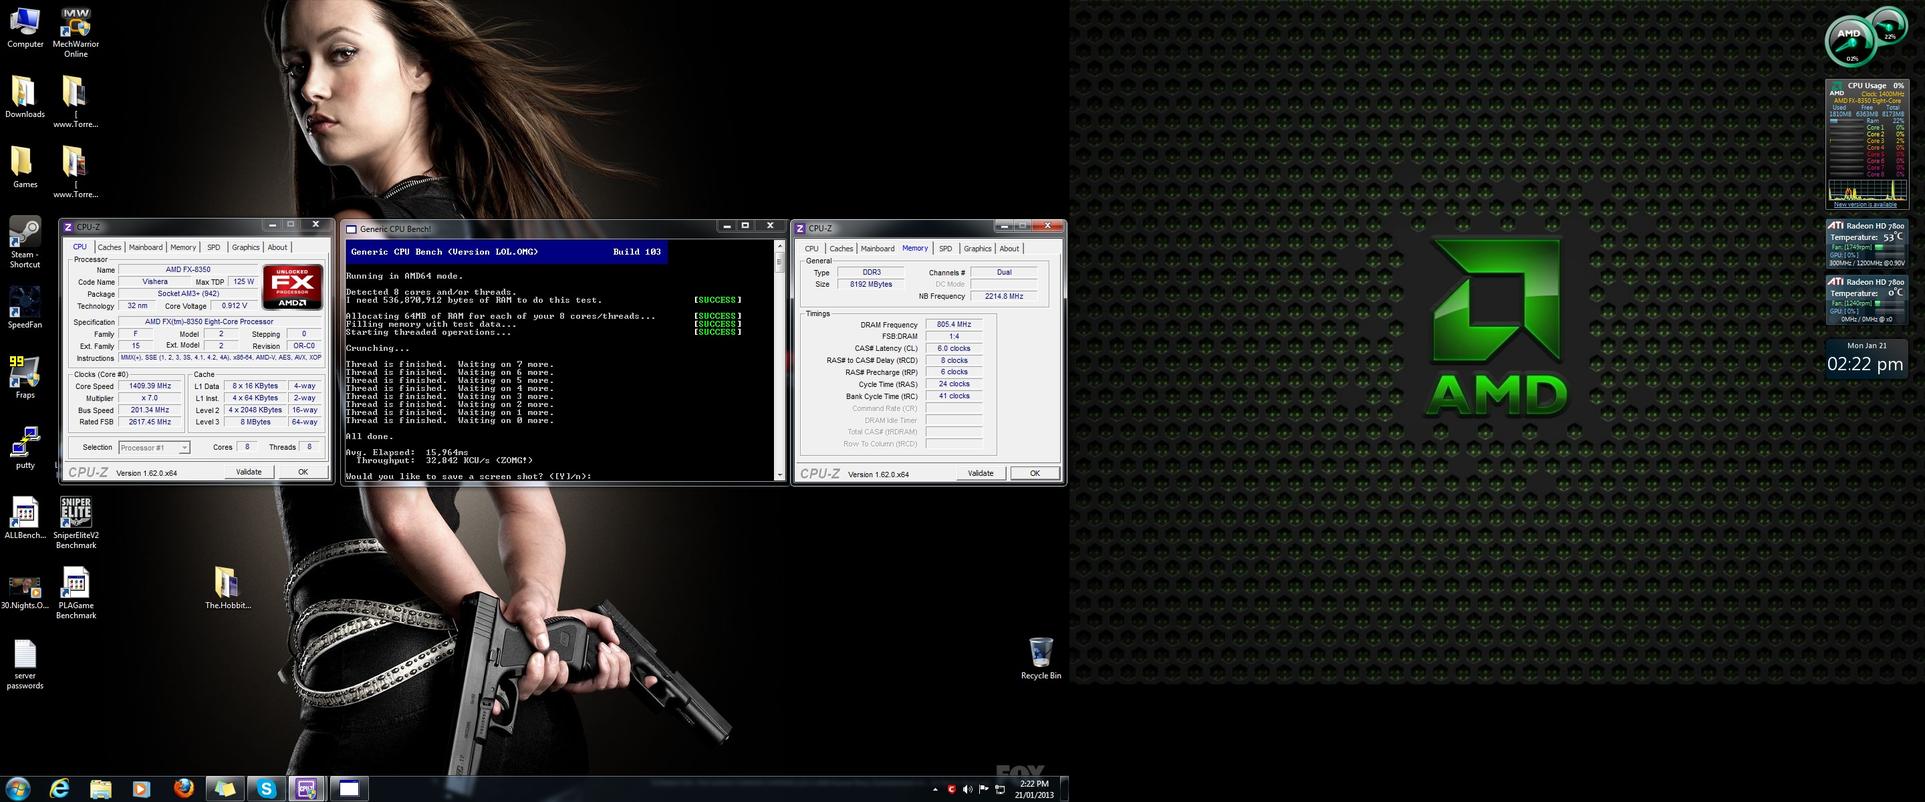Image resolution: width=1925 pixels, height=802 pixels.
Task: Click memory Size value '8192 MBytes'
Action: [x=870, y=284]
